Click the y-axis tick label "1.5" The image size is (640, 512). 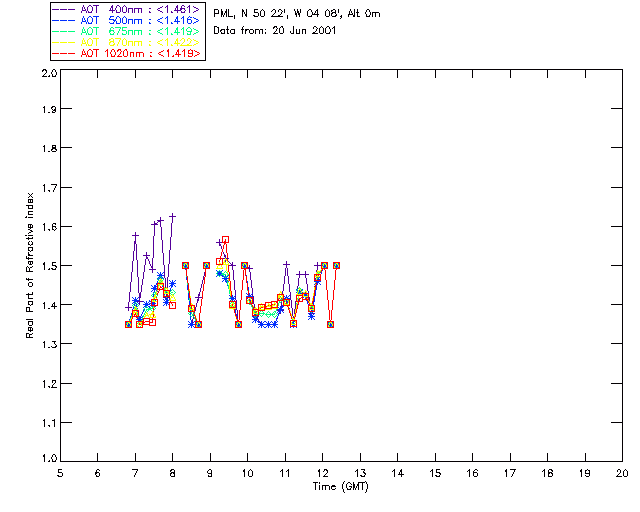[49, 266]
